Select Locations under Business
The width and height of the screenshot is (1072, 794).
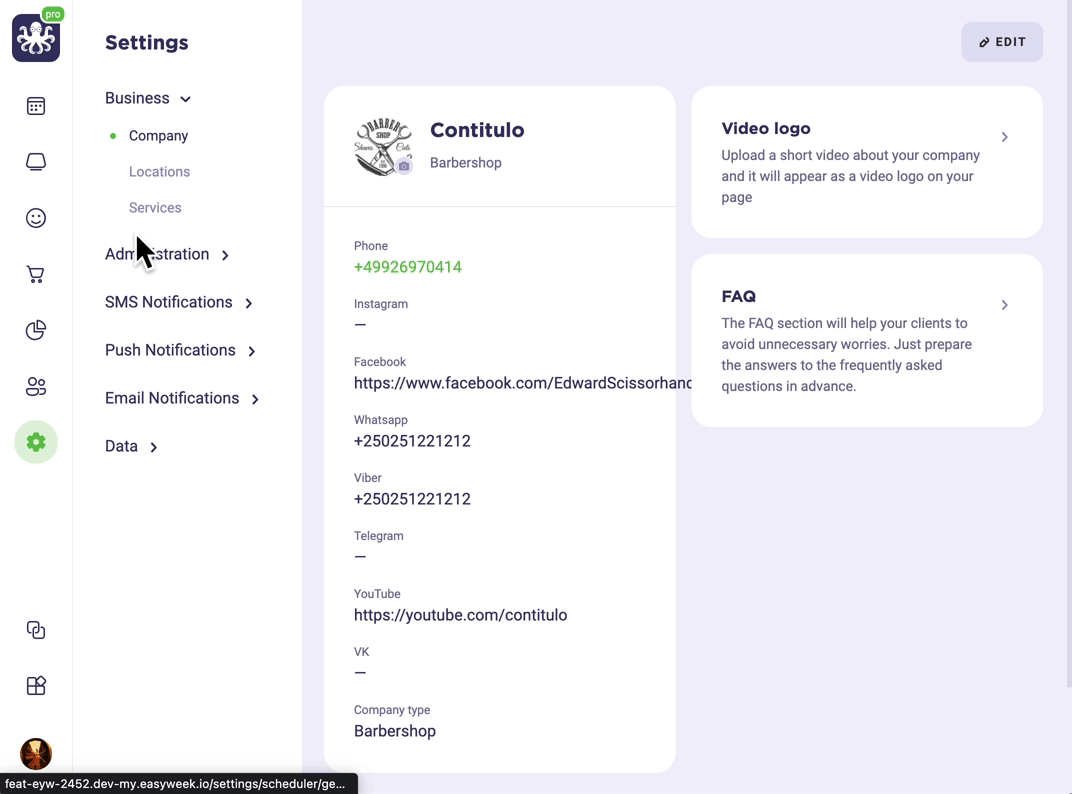(x=159, y=172)
